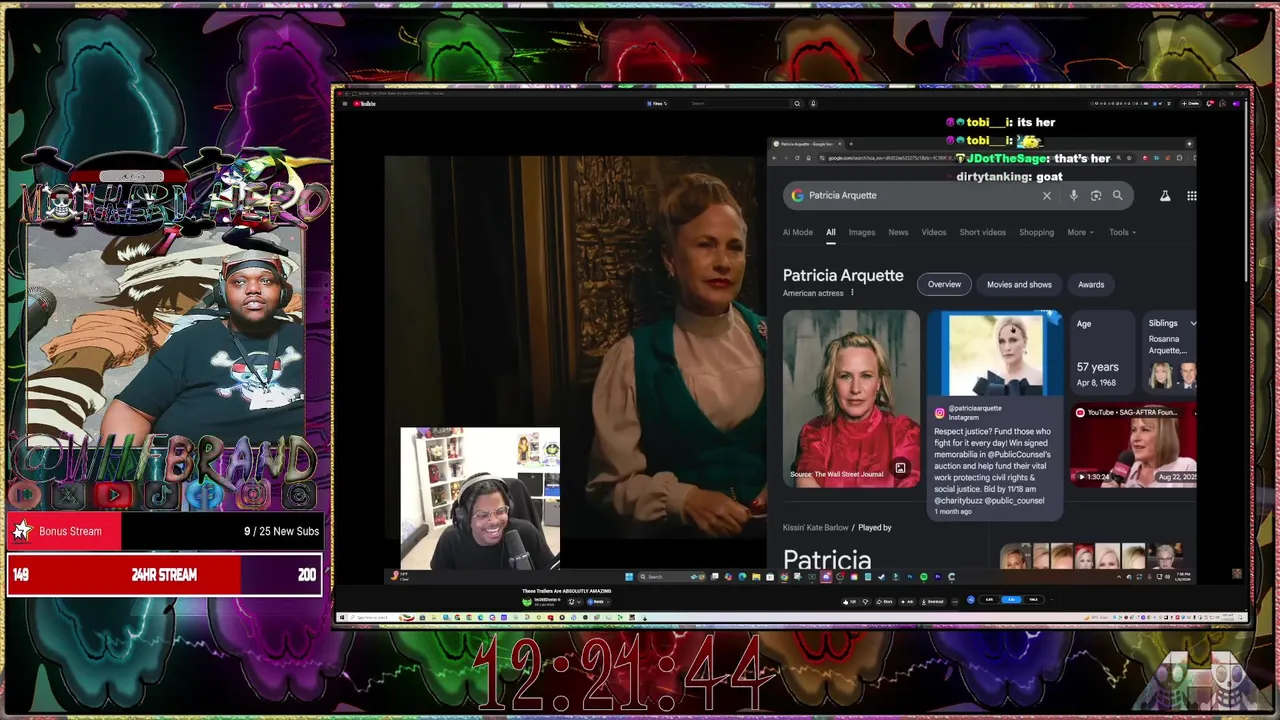Expand the Siblings card chevron
The width and height of the screenshot is (1280, 720).
1193,323
